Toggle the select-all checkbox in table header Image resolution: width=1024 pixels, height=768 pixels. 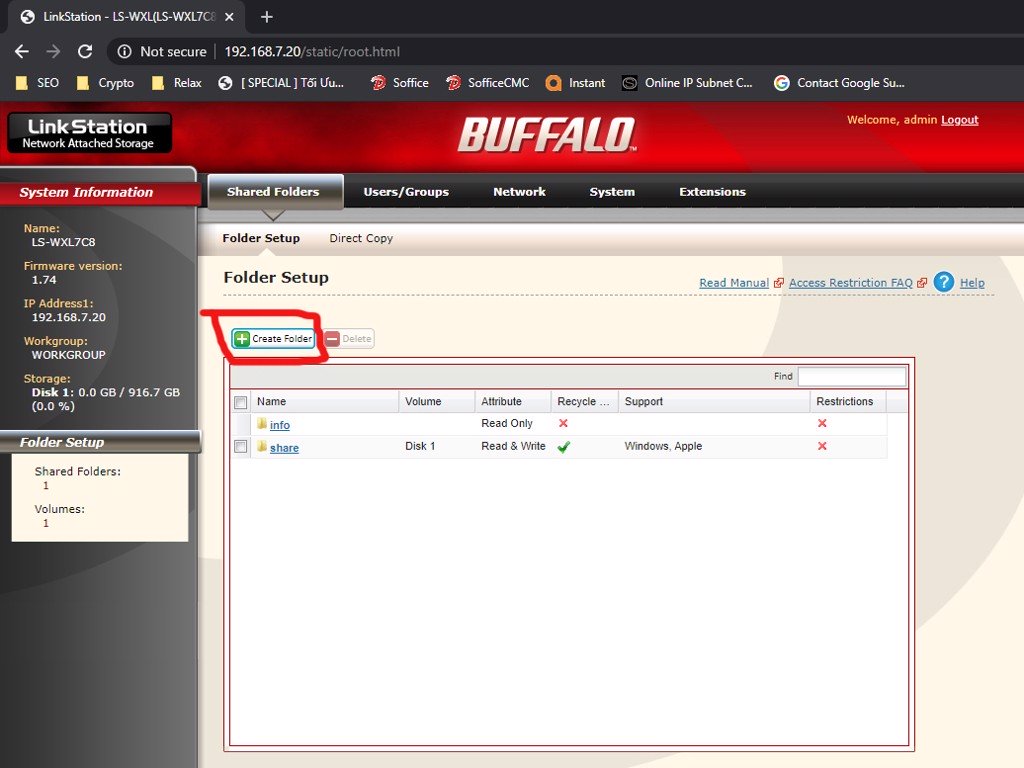coord(240,402)
